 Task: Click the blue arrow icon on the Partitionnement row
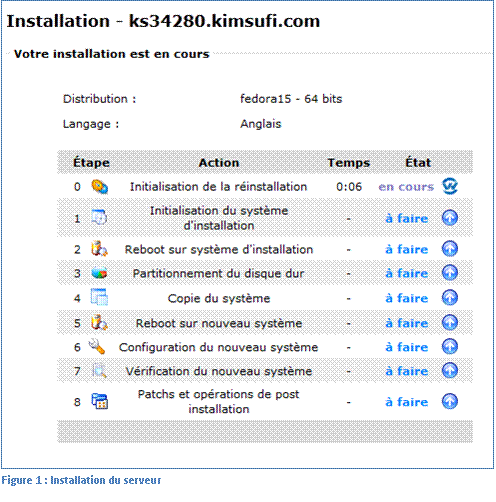[x=450, y=273]
